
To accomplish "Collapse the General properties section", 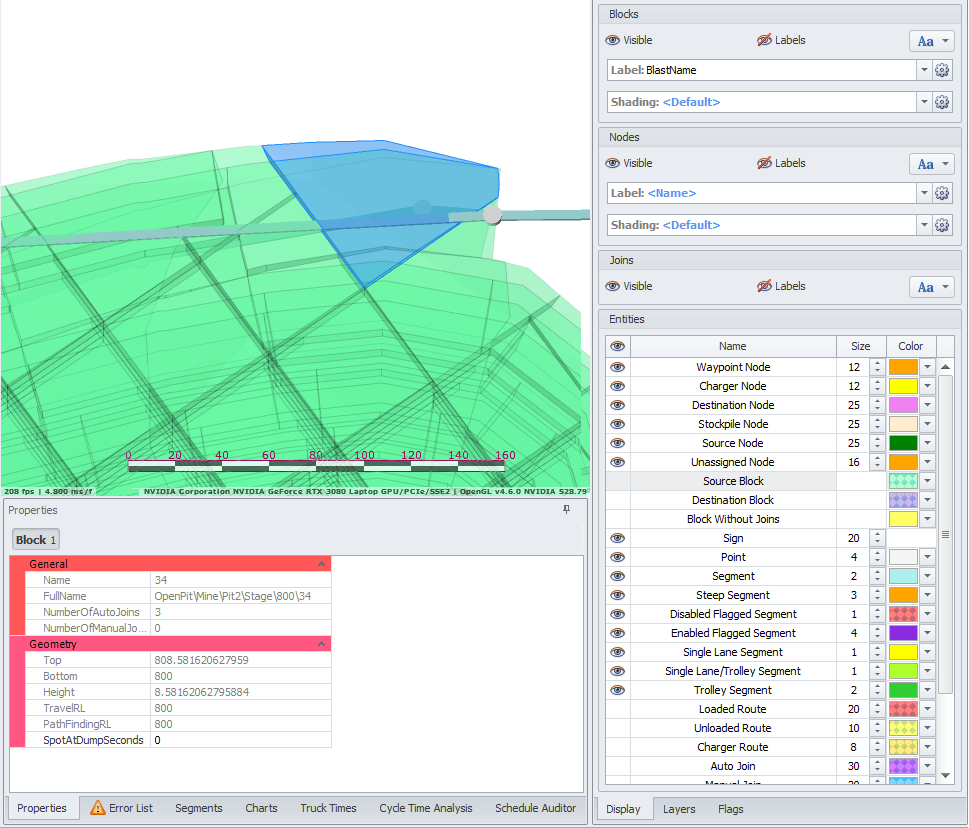I will 321,564.
